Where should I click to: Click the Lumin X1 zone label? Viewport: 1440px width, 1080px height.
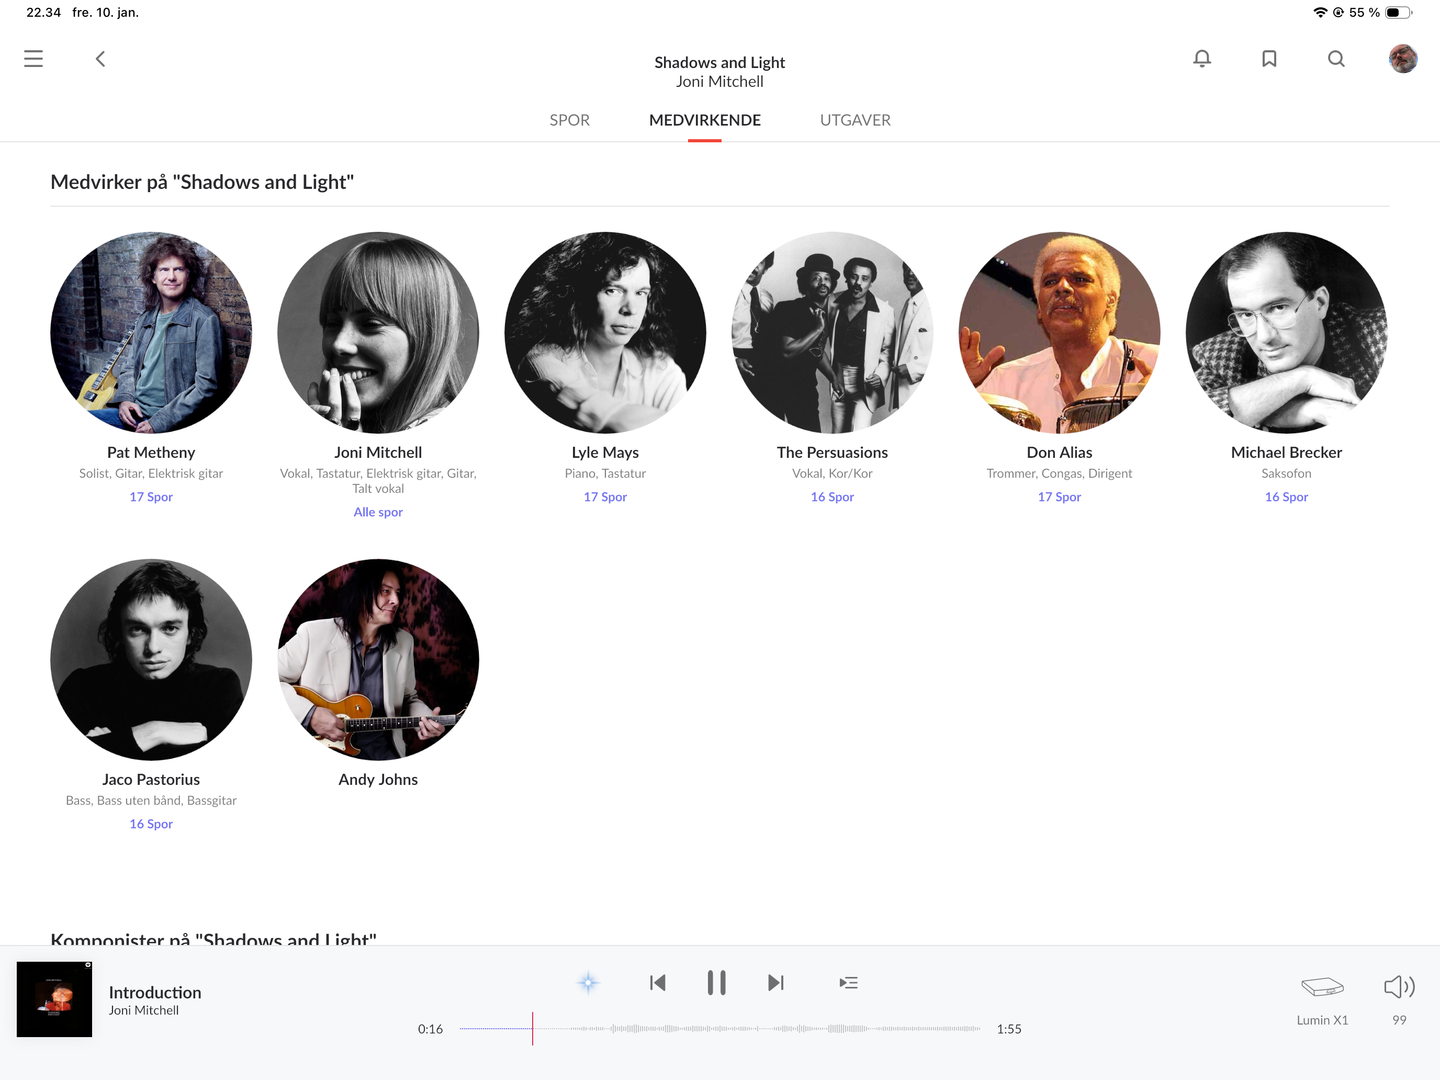[1322, 1020]
